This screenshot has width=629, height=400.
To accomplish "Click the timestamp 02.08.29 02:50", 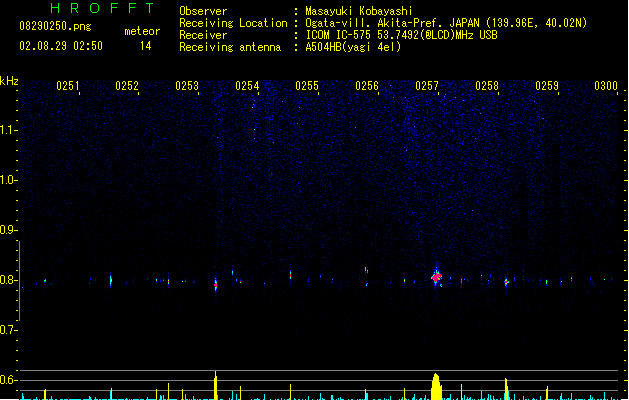I will [x=61, y=46].
